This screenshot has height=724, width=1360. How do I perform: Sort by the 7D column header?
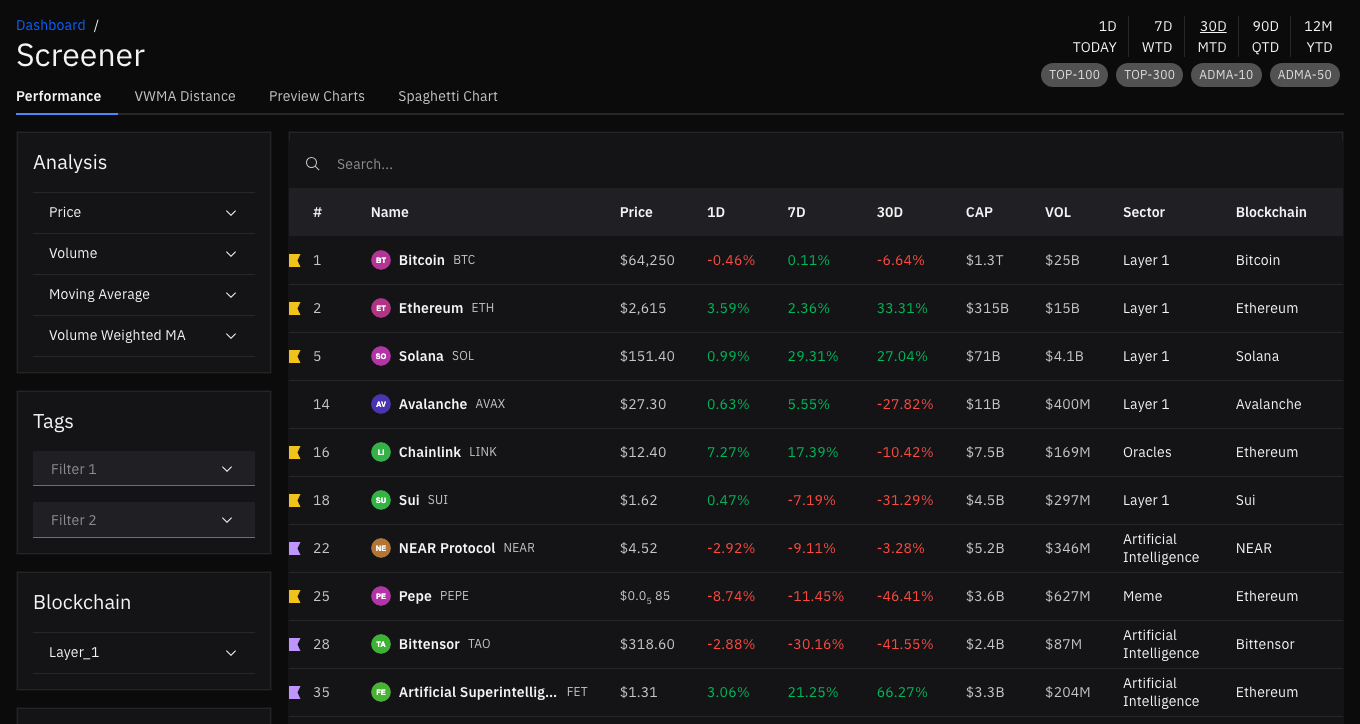(x=796, y=212)
